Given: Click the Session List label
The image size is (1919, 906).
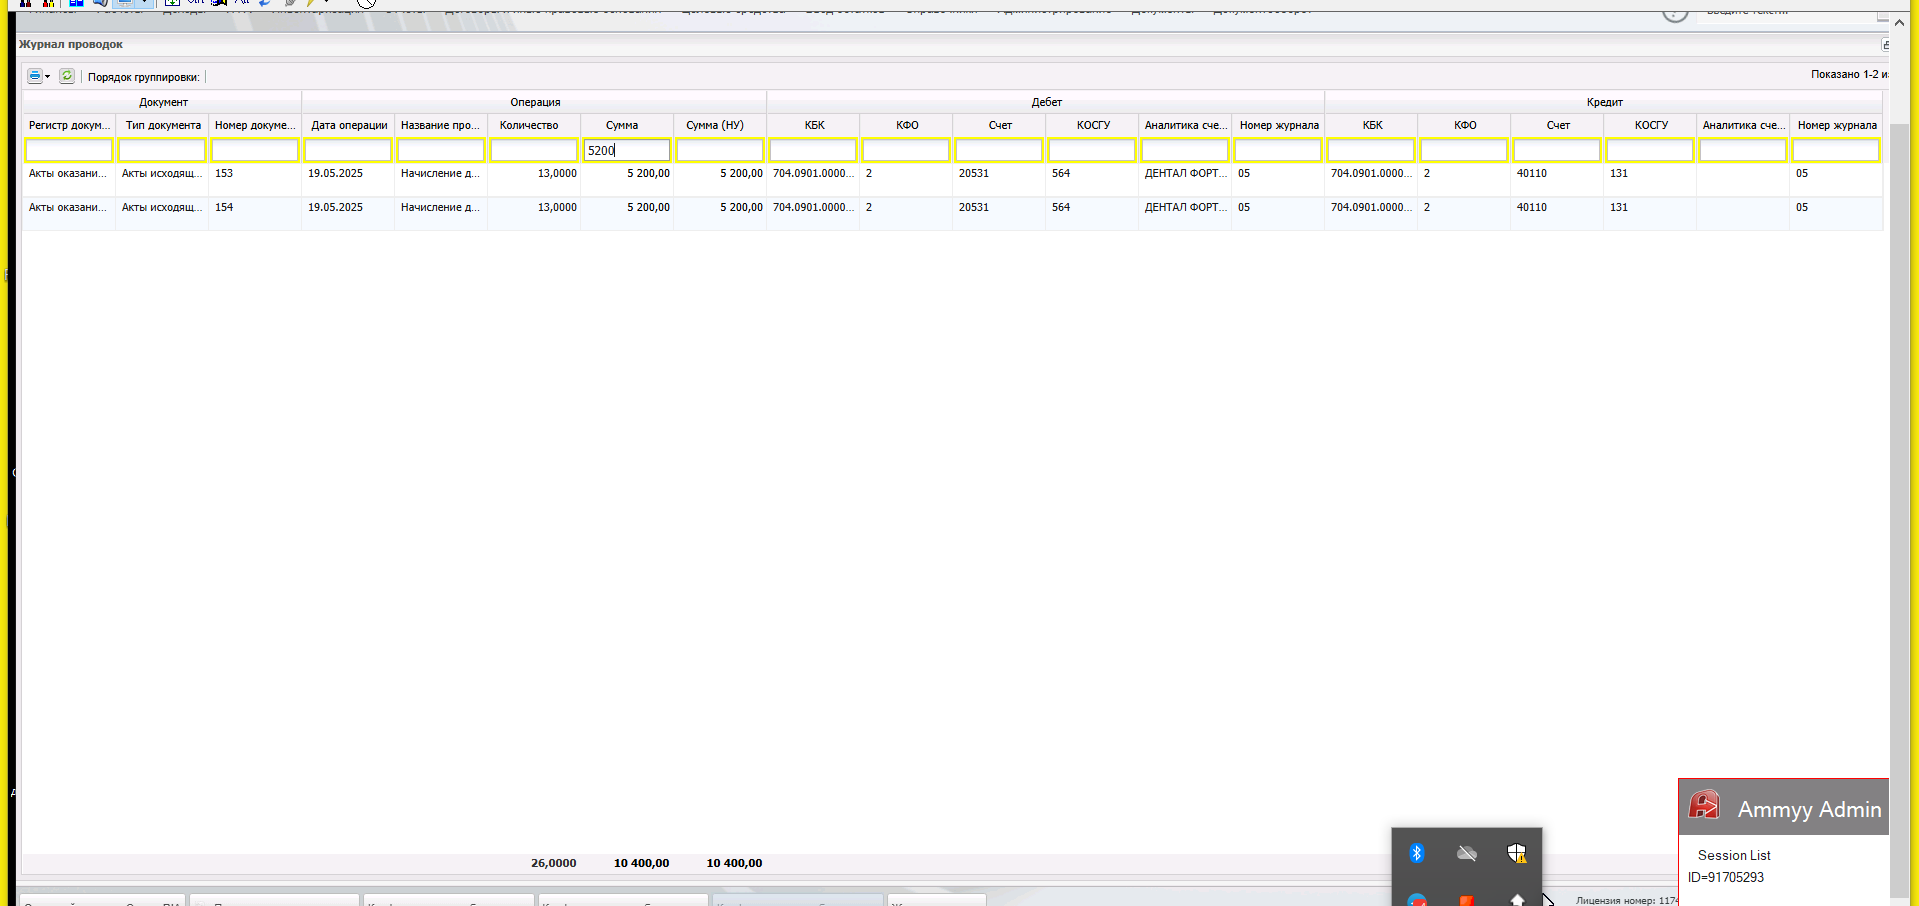Looking at the screenshot, I should pyautogui.click(x=1734, y=855).
